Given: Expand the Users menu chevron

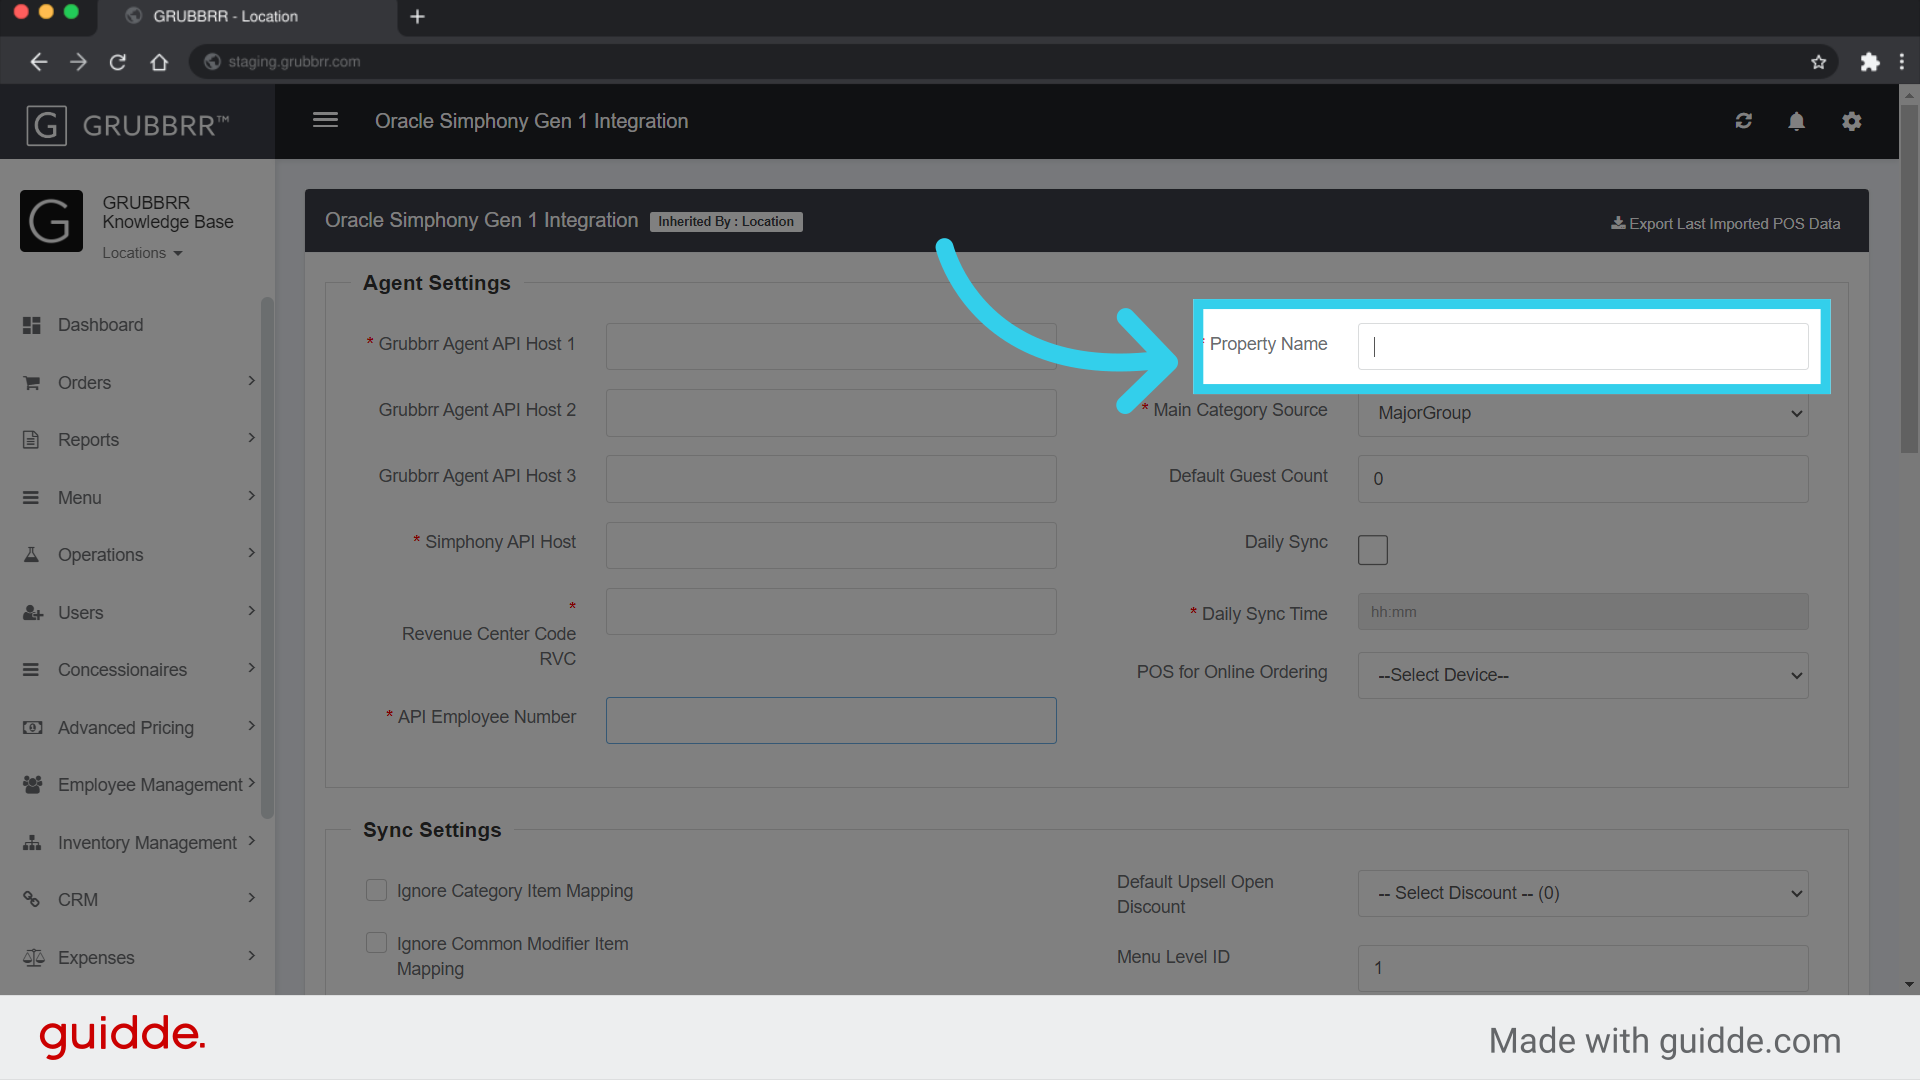Looking at the screenshot, I should [x=252, y=611].
